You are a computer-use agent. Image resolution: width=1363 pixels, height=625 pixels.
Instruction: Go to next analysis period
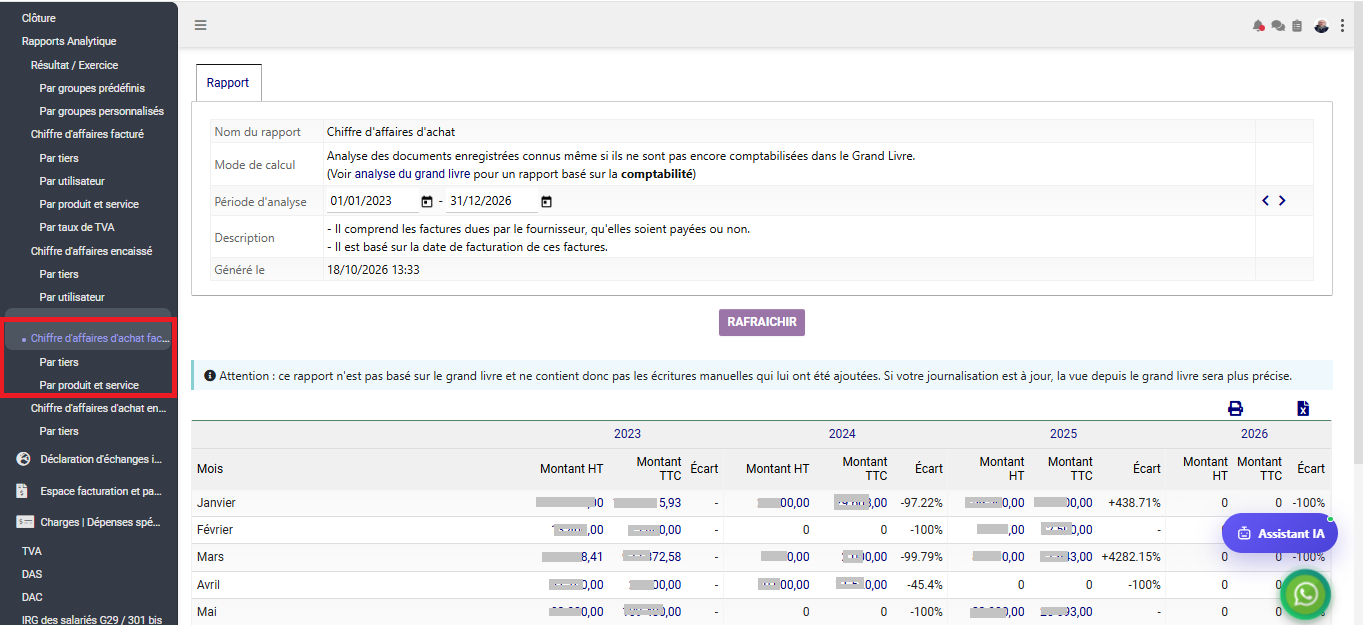[1282, 200]
